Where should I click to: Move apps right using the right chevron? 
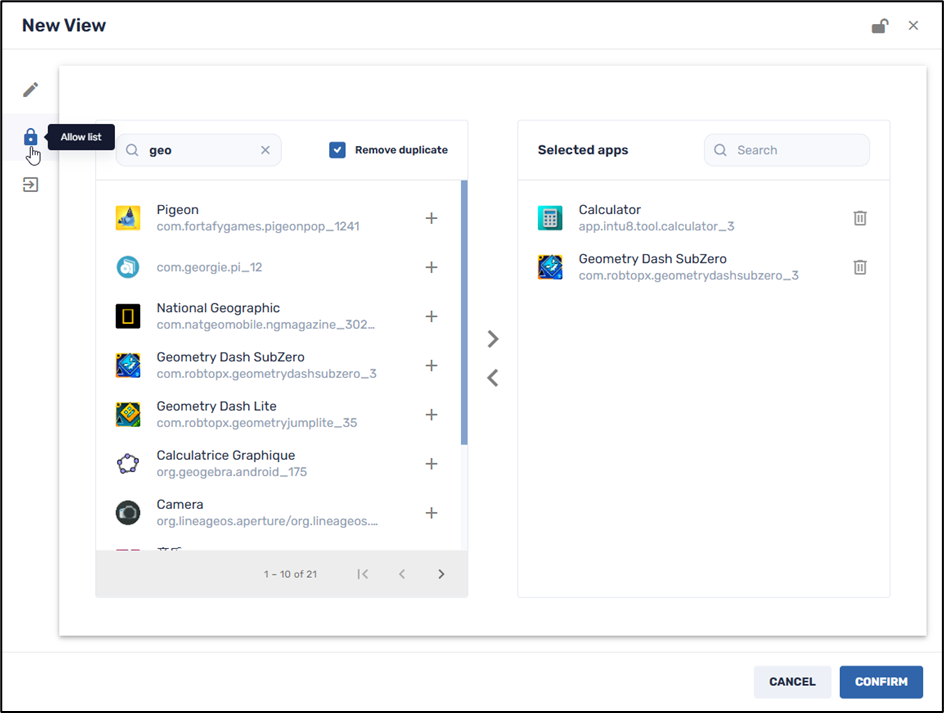click(492, 339)
